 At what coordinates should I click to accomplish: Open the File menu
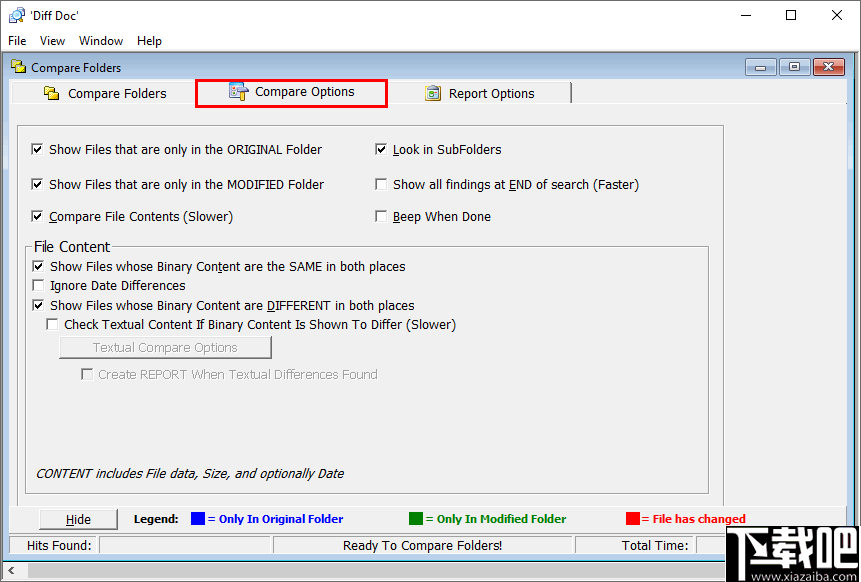point(17,41)
